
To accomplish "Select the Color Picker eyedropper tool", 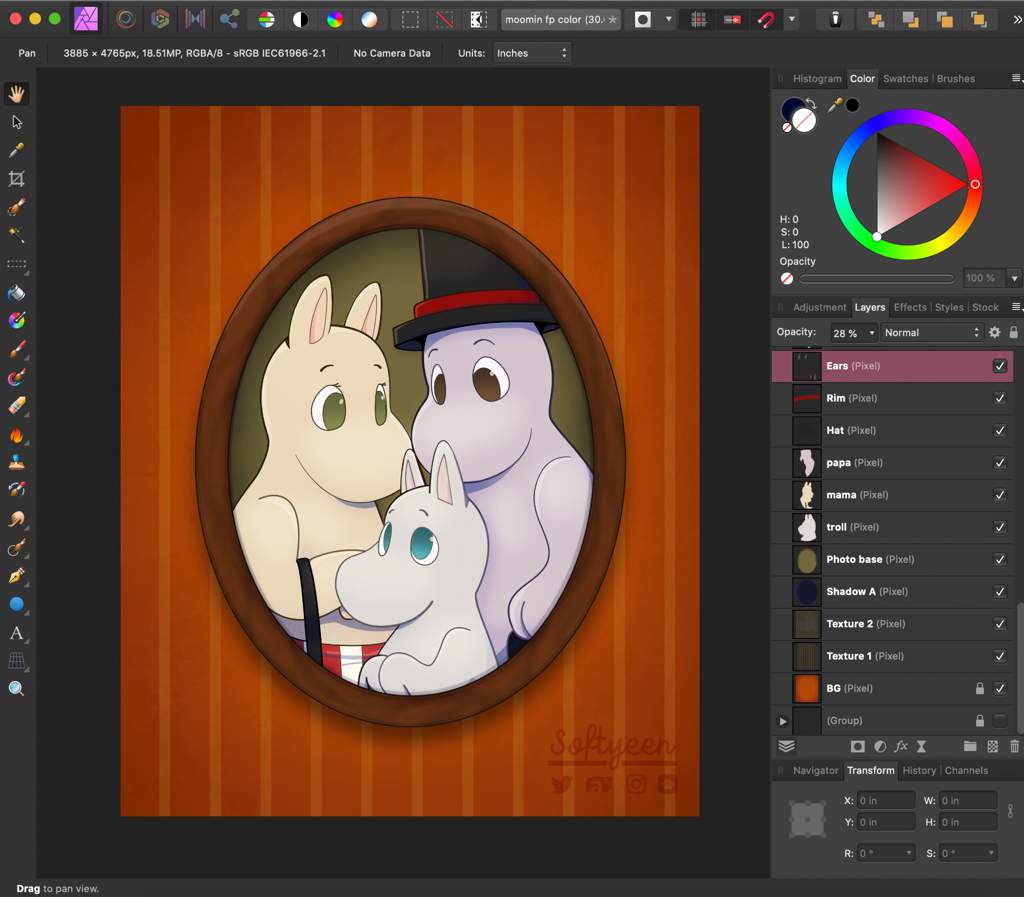I will (16, 150).
